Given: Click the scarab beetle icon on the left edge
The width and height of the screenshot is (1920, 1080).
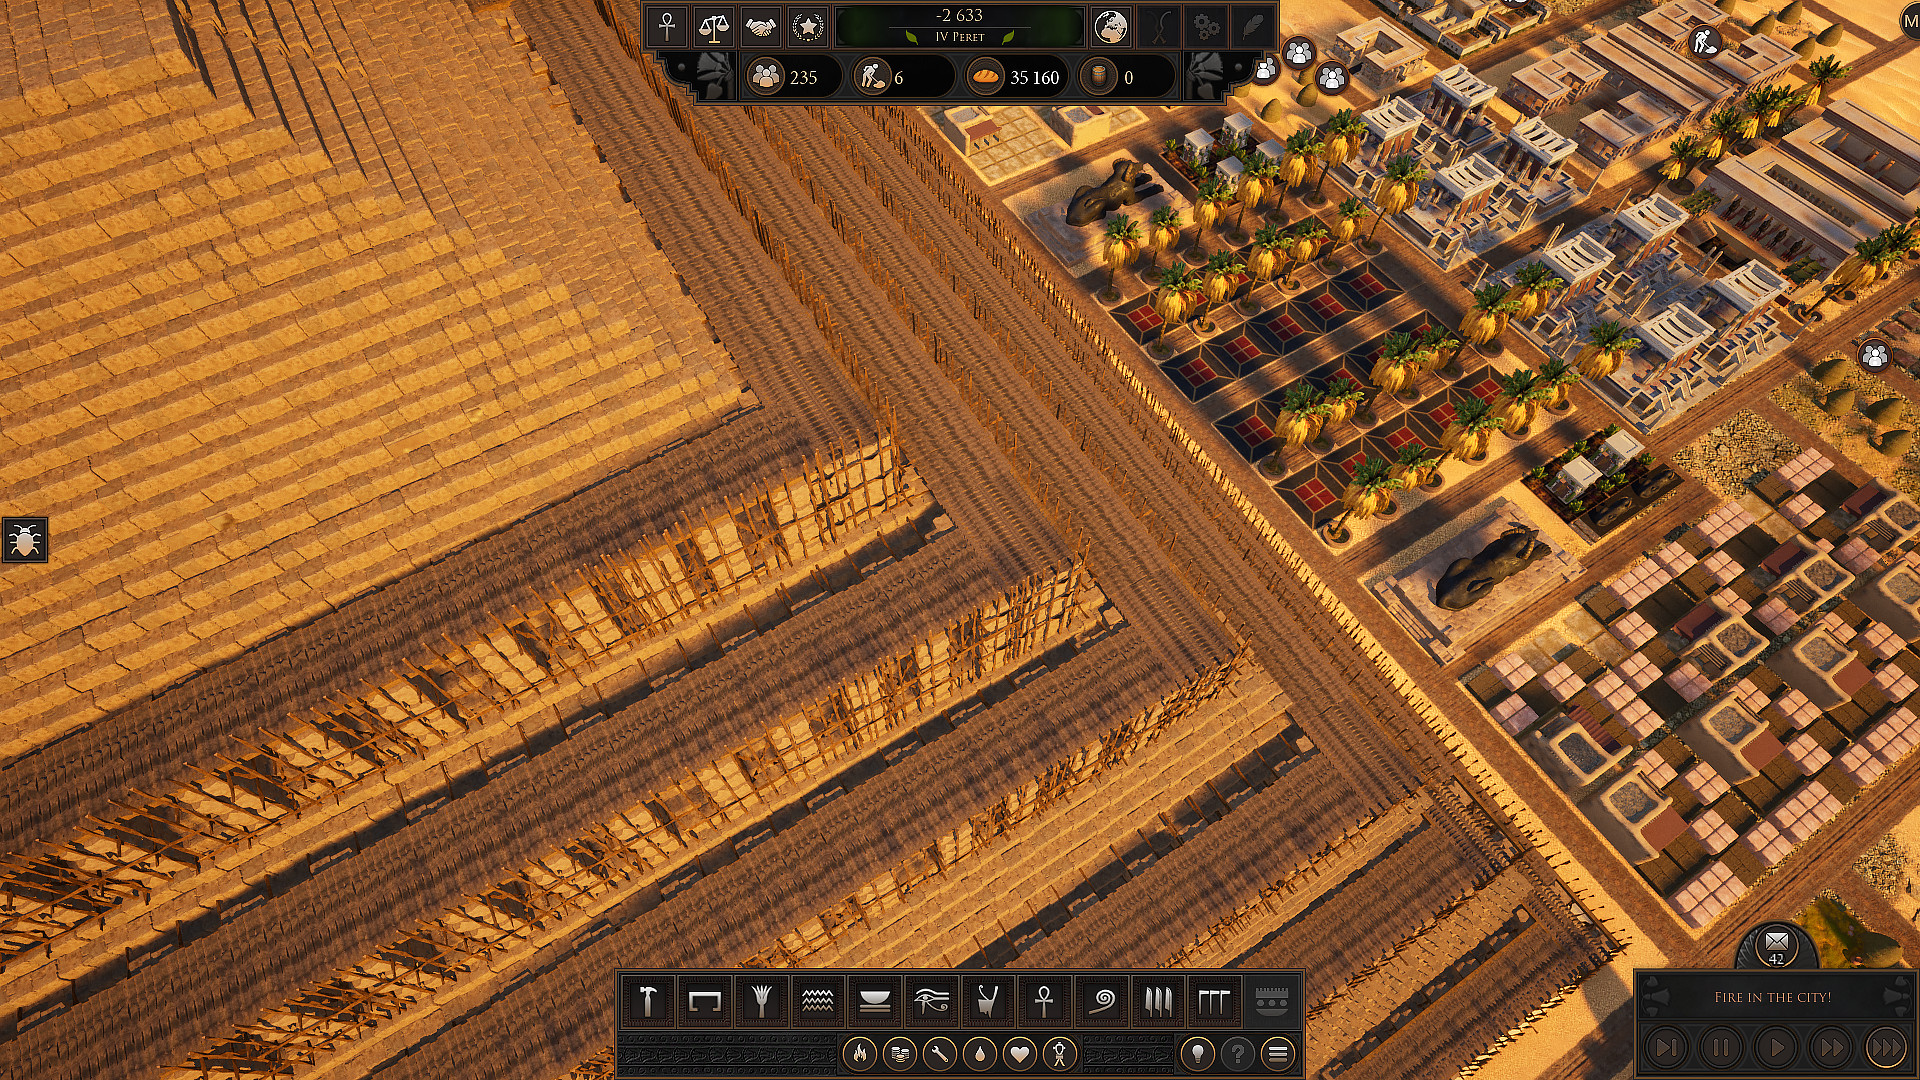Looking at the screenshot, I should coord(27,538).
